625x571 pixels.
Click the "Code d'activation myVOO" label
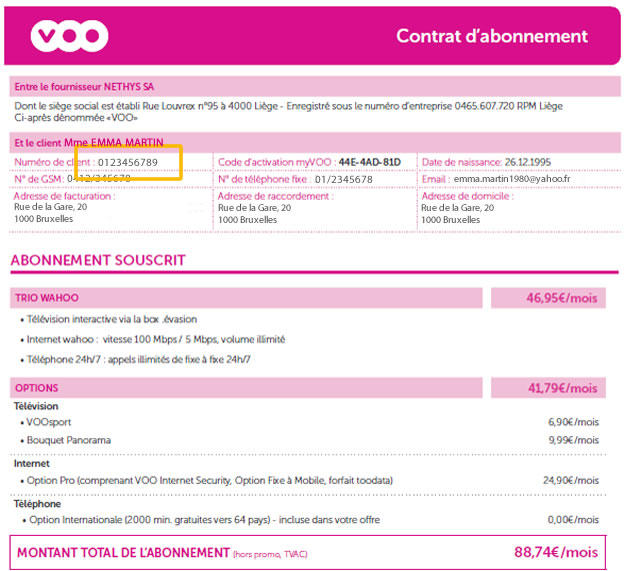(275, 162)
